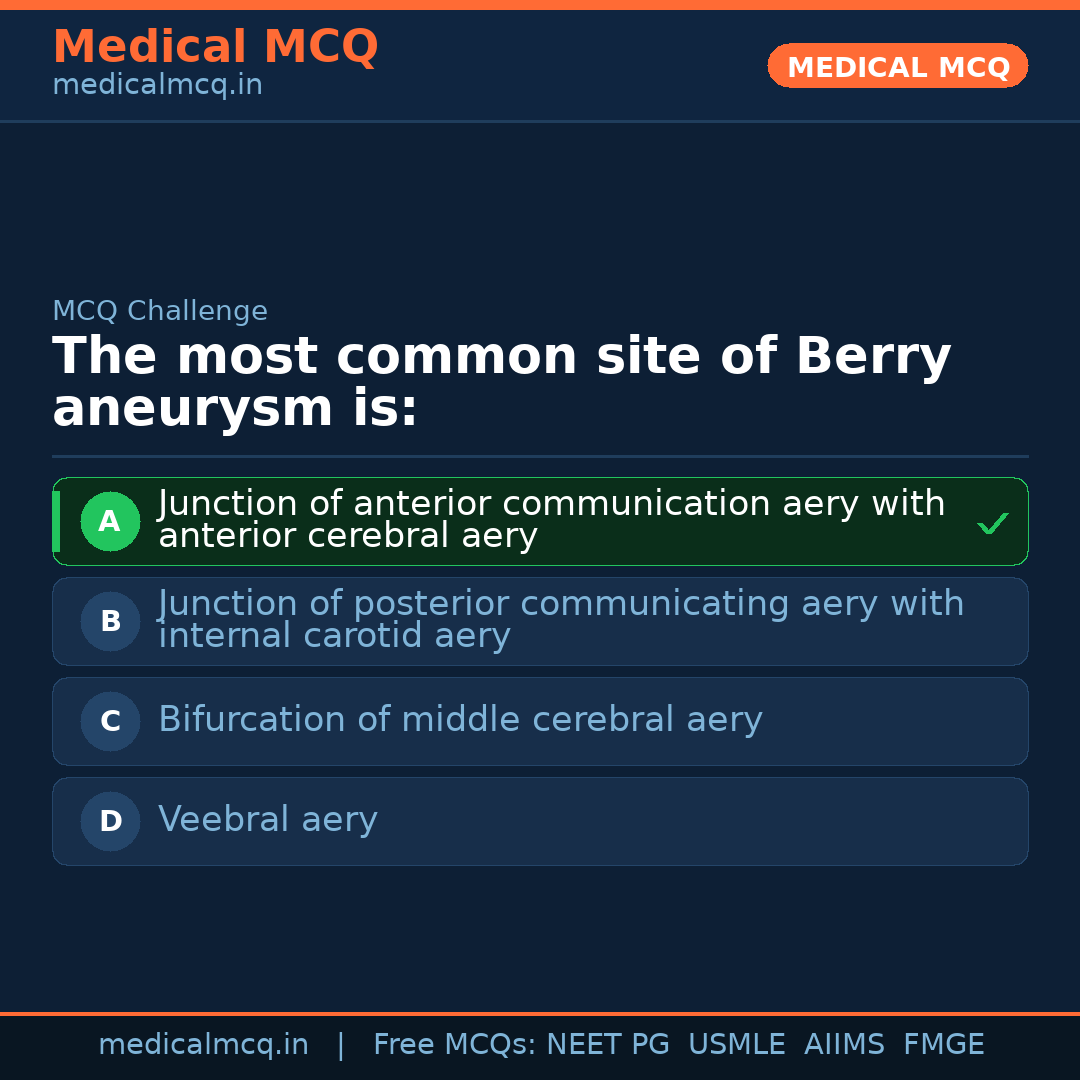Image resolution: width=1080 pixels, height=1080 pixels.
Task: Click the green checkmark on option A
Action: point(992,523)
